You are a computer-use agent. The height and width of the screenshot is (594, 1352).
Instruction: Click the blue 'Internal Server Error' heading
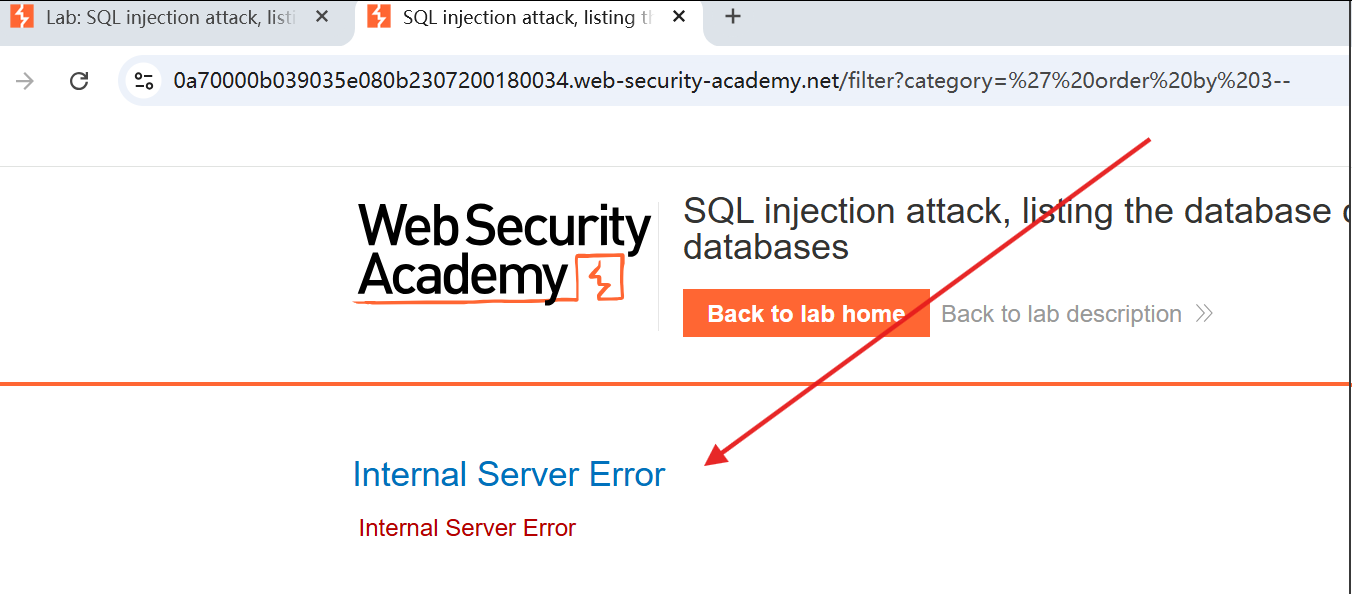click(x=509, y=474)
